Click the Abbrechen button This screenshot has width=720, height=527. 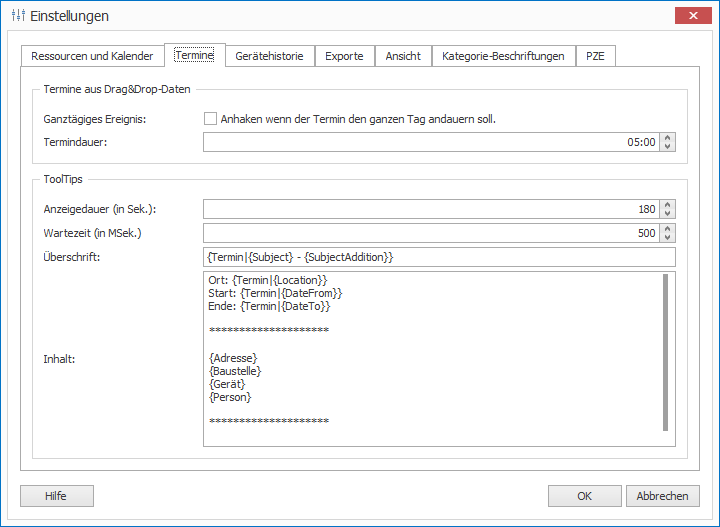(x=663, y=496)
